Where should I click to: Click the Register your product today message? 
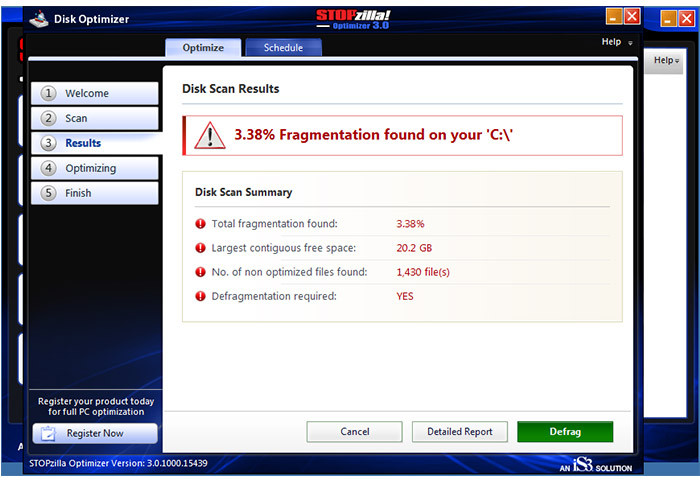point(96,406)
